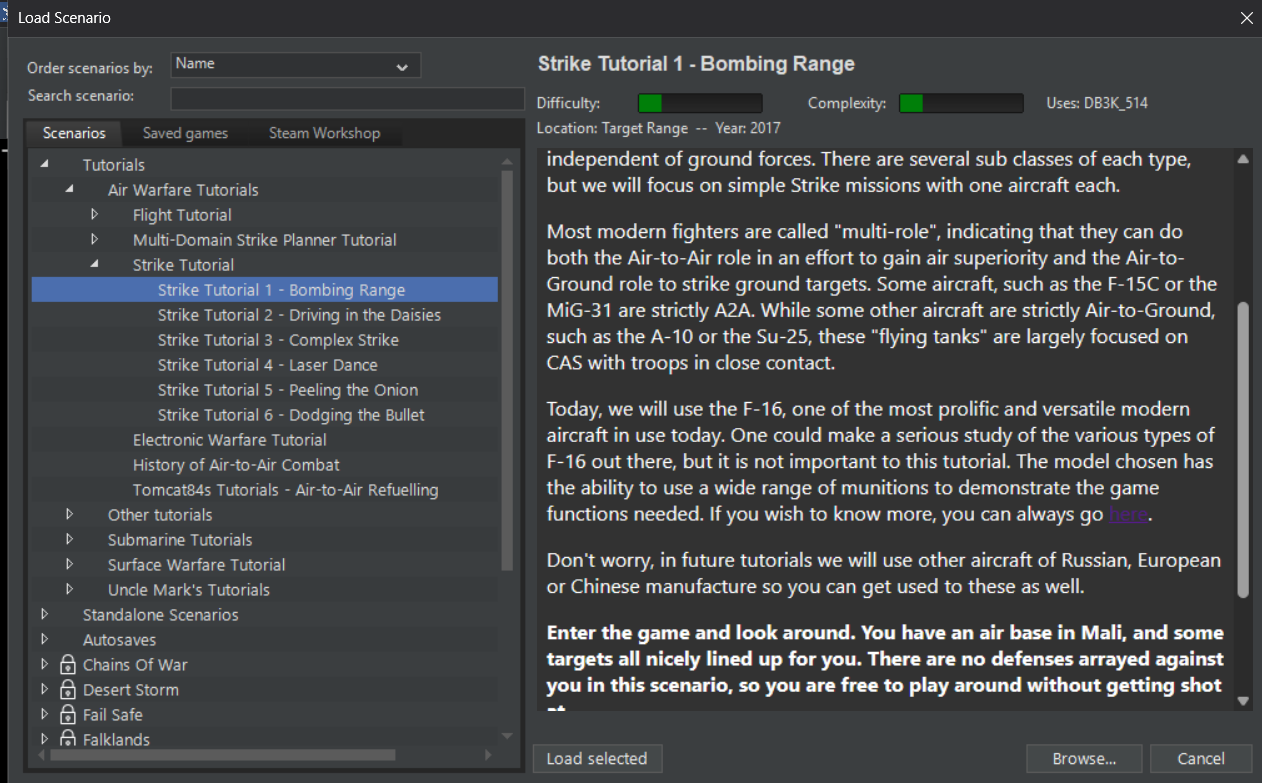The width and height of the screenshot is (1262, 783).
Task: Collapse the Strike Tutorial node
Action: click(x=94, y=264)
